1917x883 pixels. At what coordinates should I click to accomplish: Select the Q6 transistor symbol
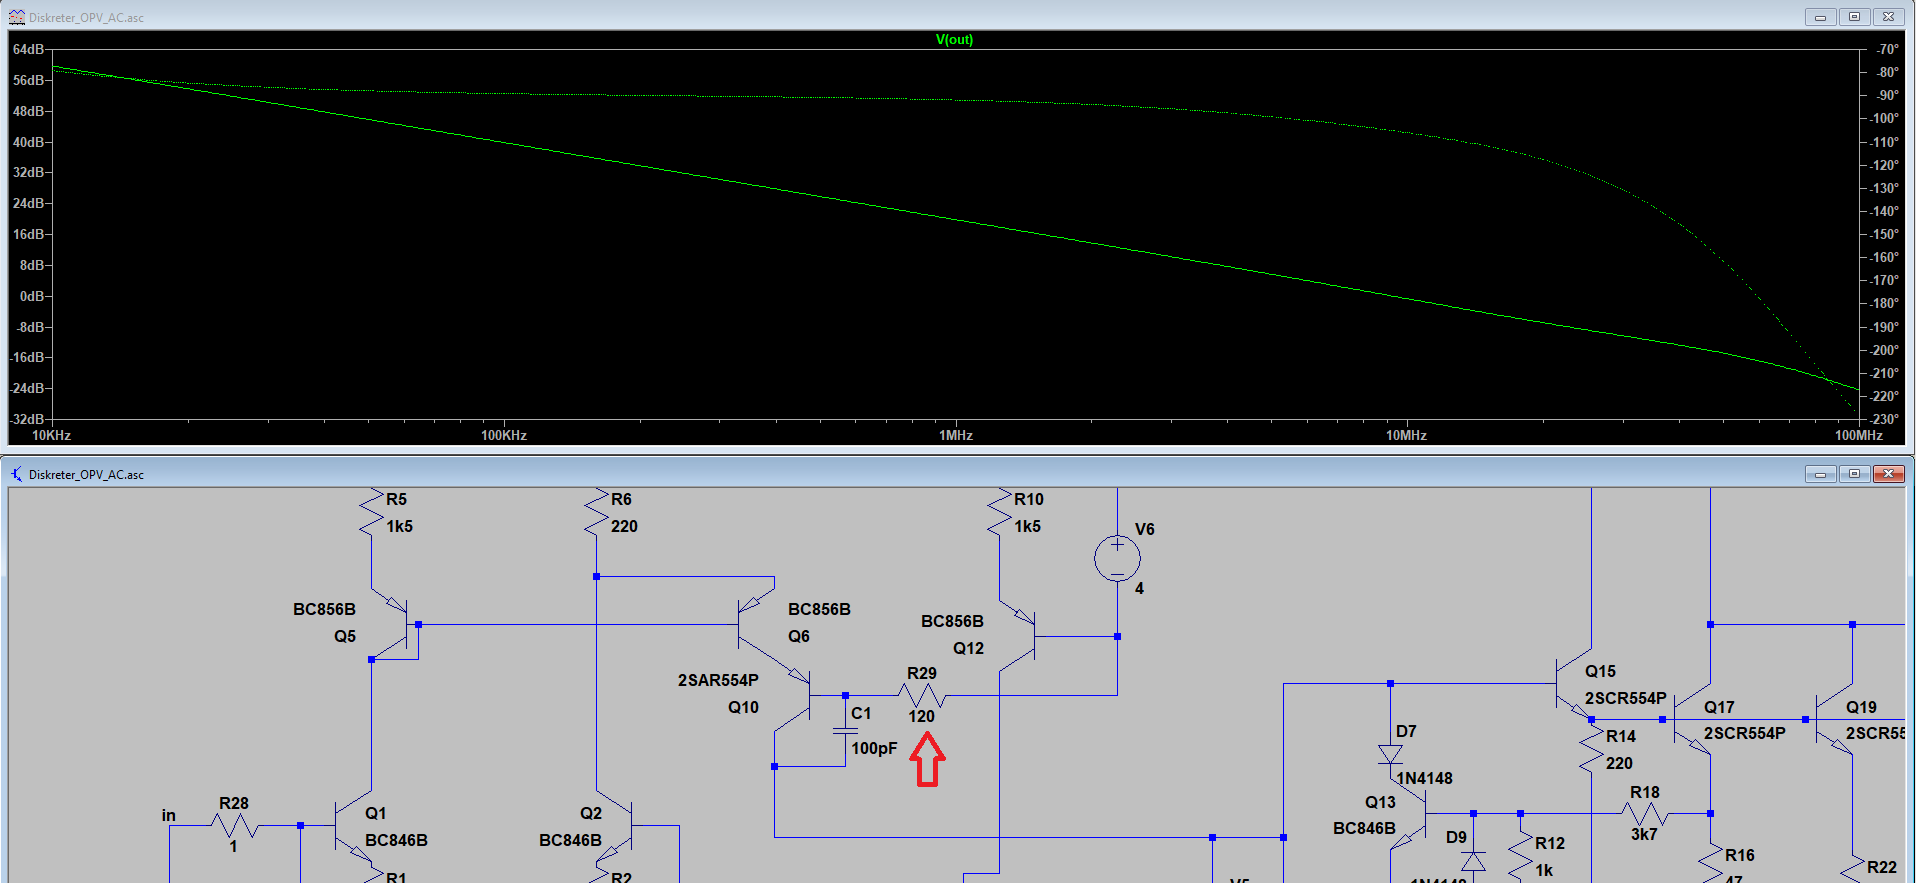coord(756,626)
